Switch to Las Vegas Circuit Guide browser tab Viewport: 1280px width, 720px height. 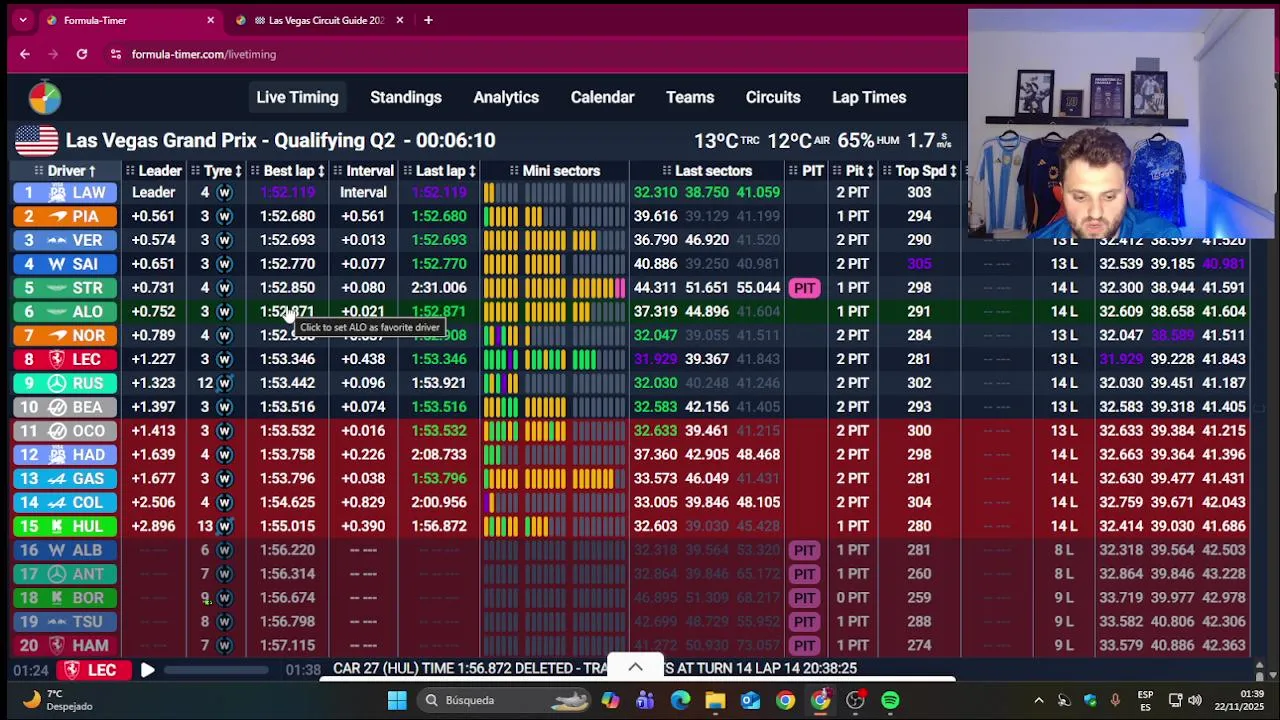[x=318, y=20]
